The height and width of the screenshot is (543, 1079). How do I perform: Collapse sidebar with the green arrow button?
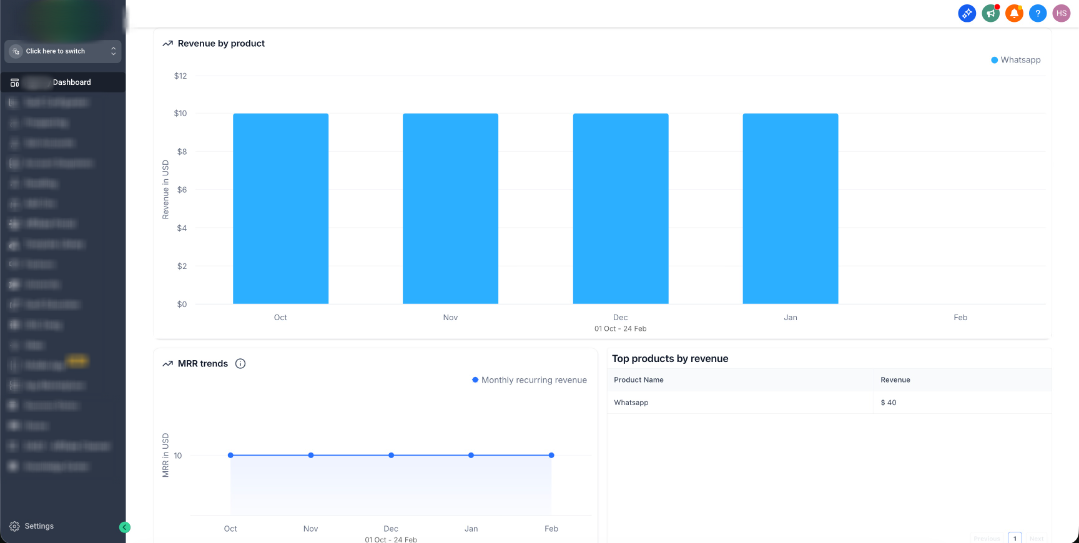pos(125,527)
